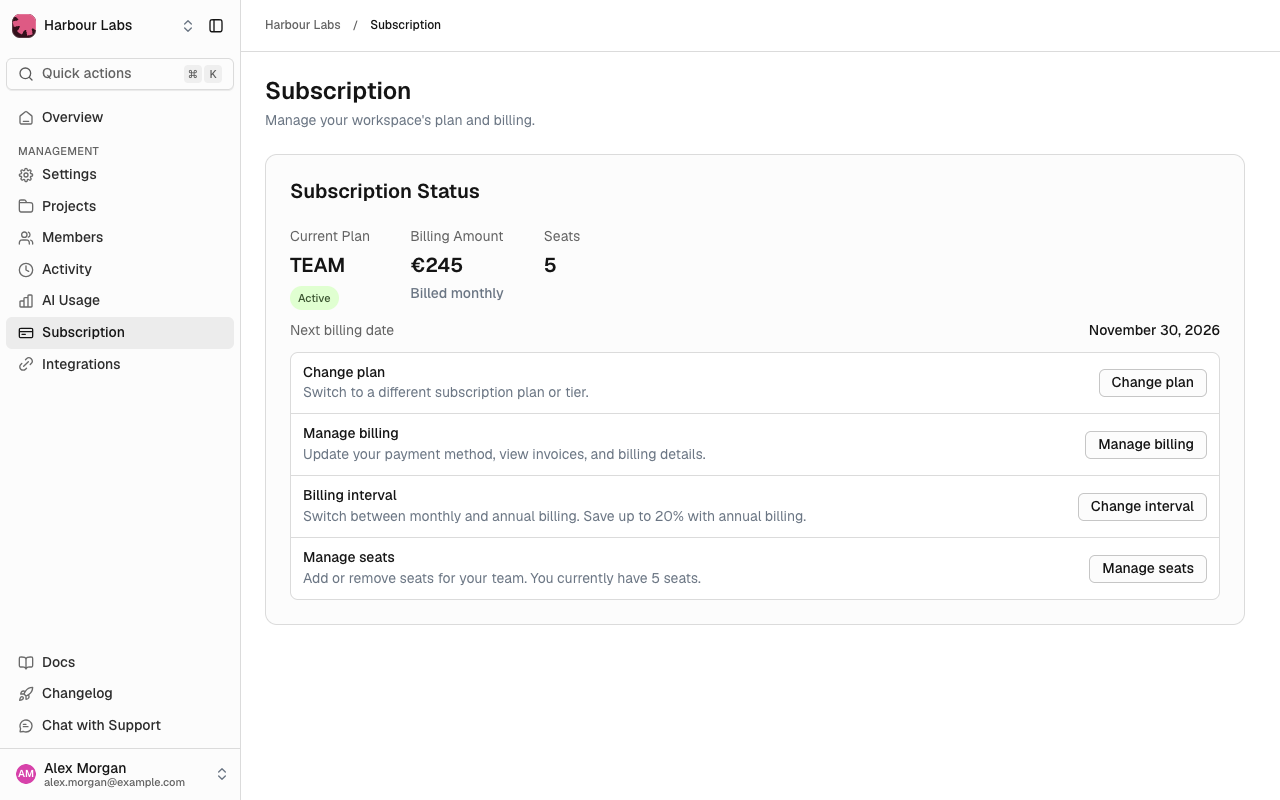Click the Projects folder icon

[26, 206]
